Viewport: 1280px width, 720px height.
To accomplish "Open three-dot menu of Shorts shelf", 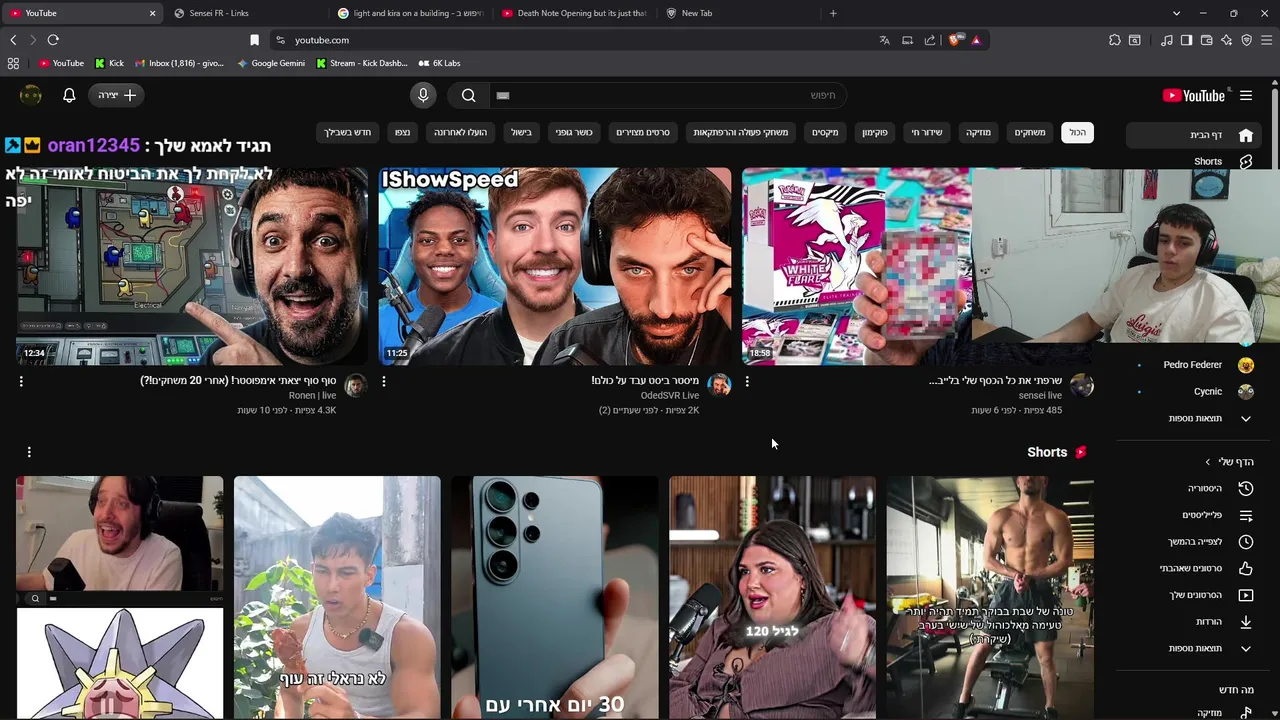I will (x=29, y=452).
